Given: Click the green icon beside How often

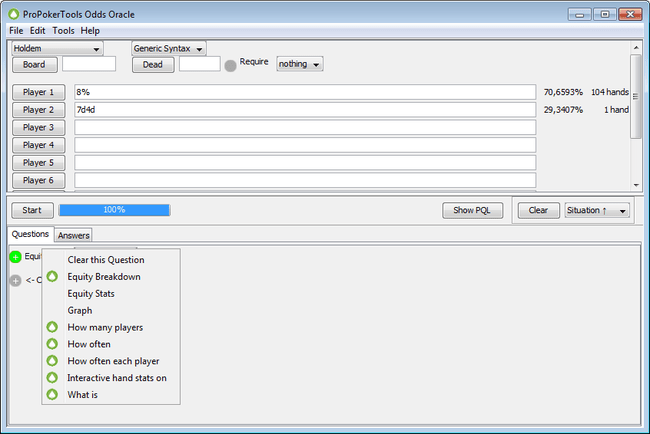Looking at the screenshot, I should (x=52, y=344).
